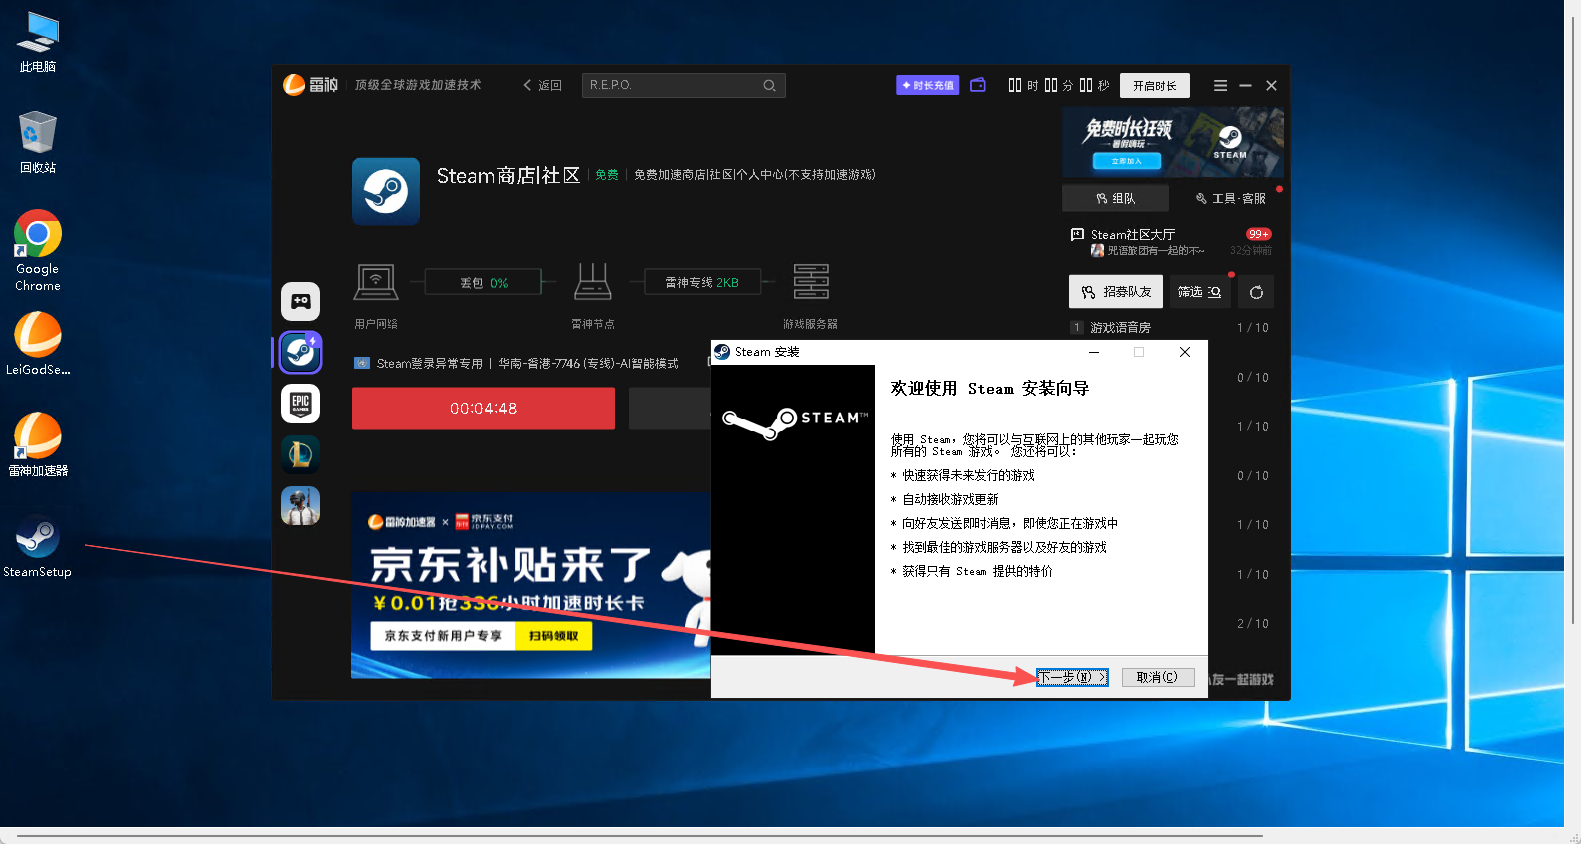This screenshot has width=1581, height=844.
Task: Select the League of Legends sidebar icon
Action: (x=300, y=454)
